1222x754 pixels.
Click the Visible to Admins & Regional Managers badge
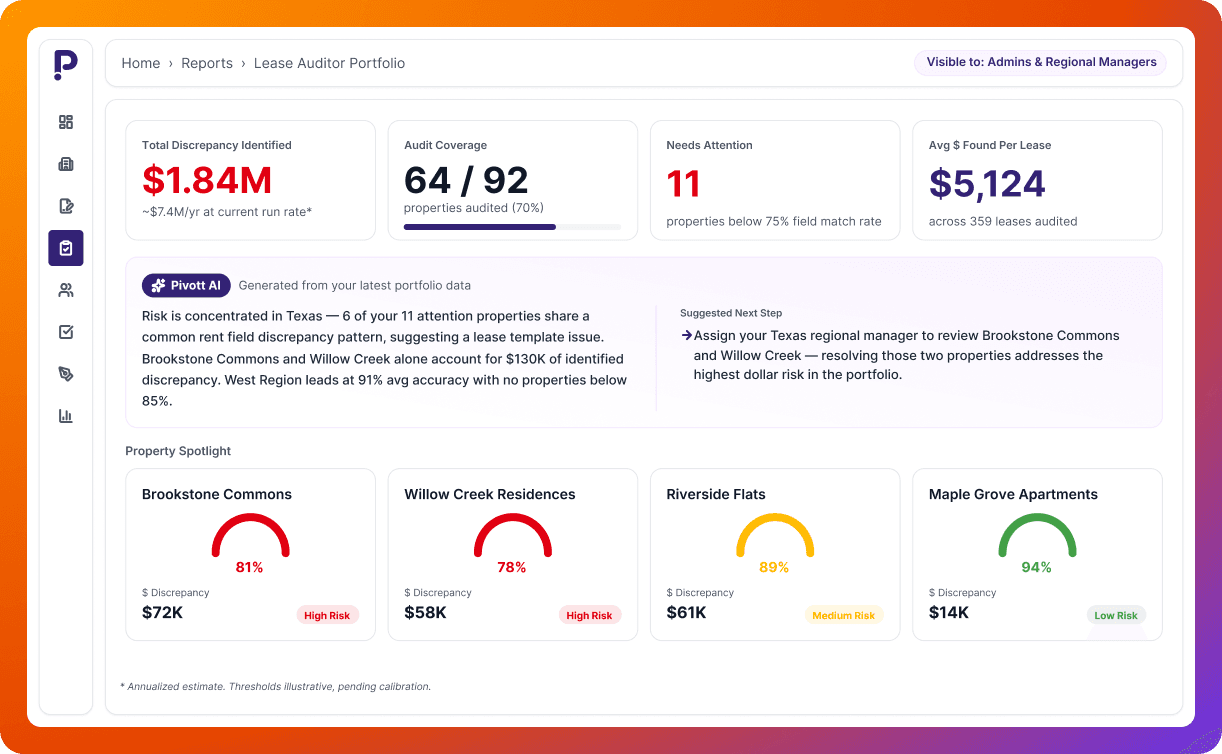pyautogui.click(x=1041, y=62)
